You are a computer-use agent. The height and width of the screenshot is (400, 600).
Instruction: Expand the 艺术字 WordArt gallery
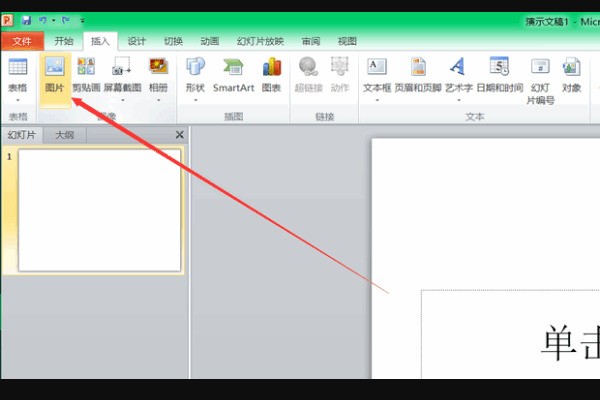tap(457, 99)
